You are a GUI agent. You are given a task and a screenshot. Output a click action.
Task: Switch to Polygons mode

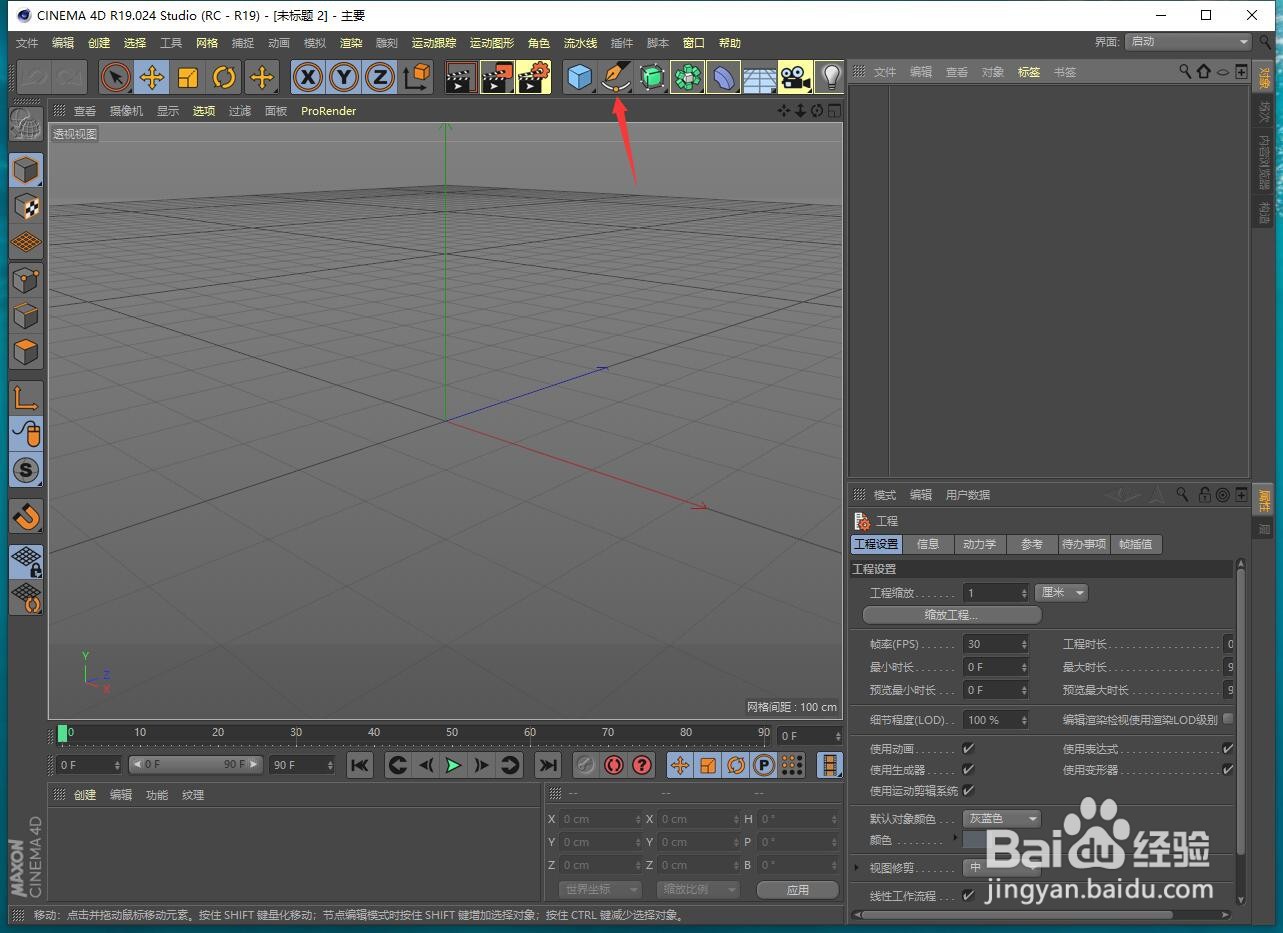26,352
